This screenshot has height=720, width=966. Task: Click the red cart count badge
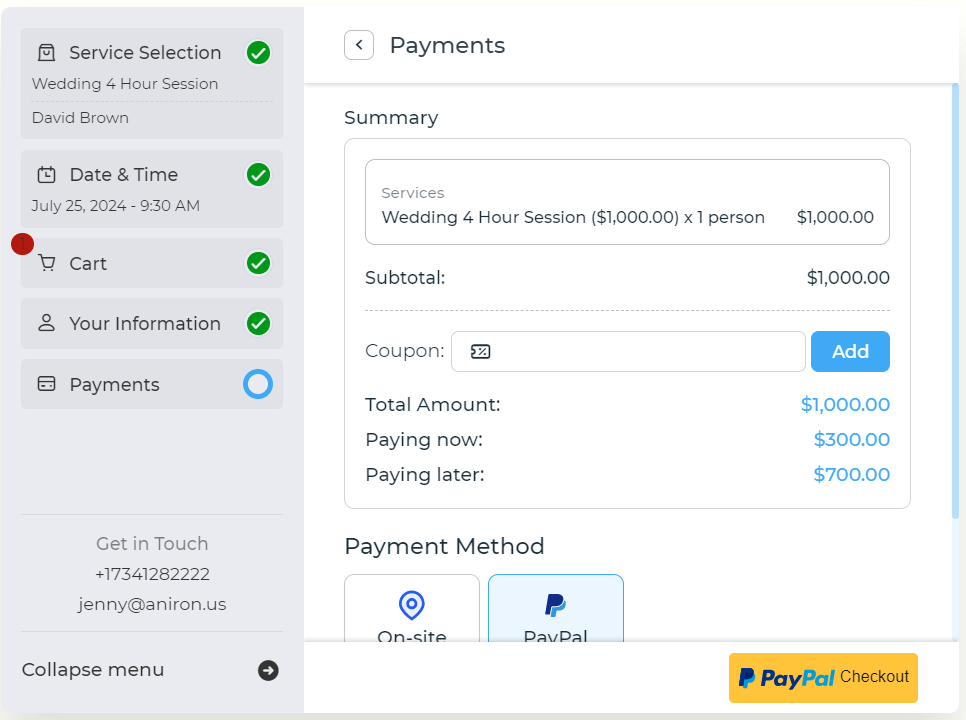(x=22, y=244)
